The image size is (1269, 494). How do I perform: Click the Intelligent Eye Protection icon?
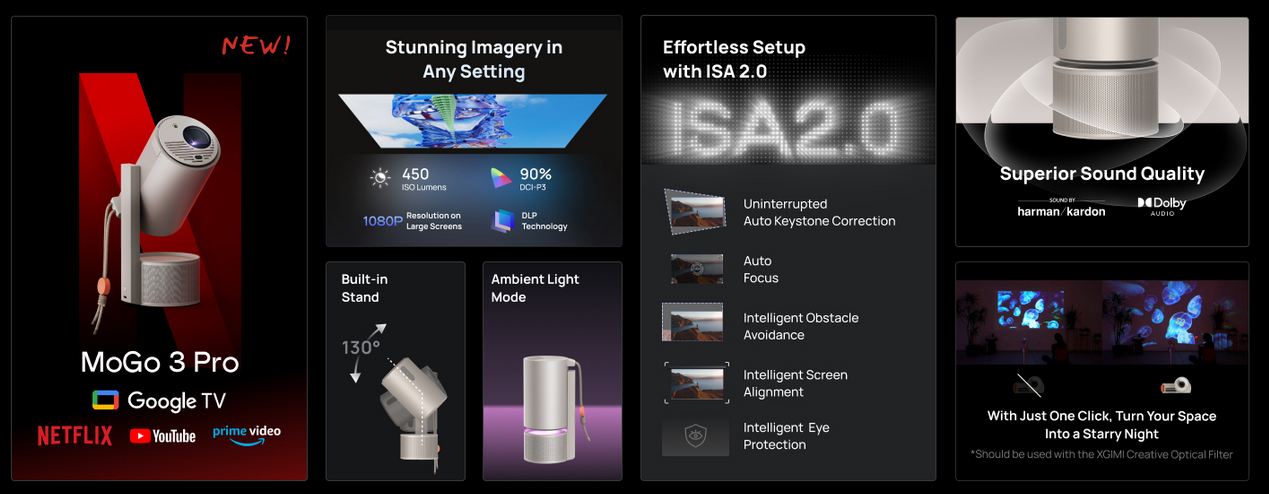pos(695,436)
